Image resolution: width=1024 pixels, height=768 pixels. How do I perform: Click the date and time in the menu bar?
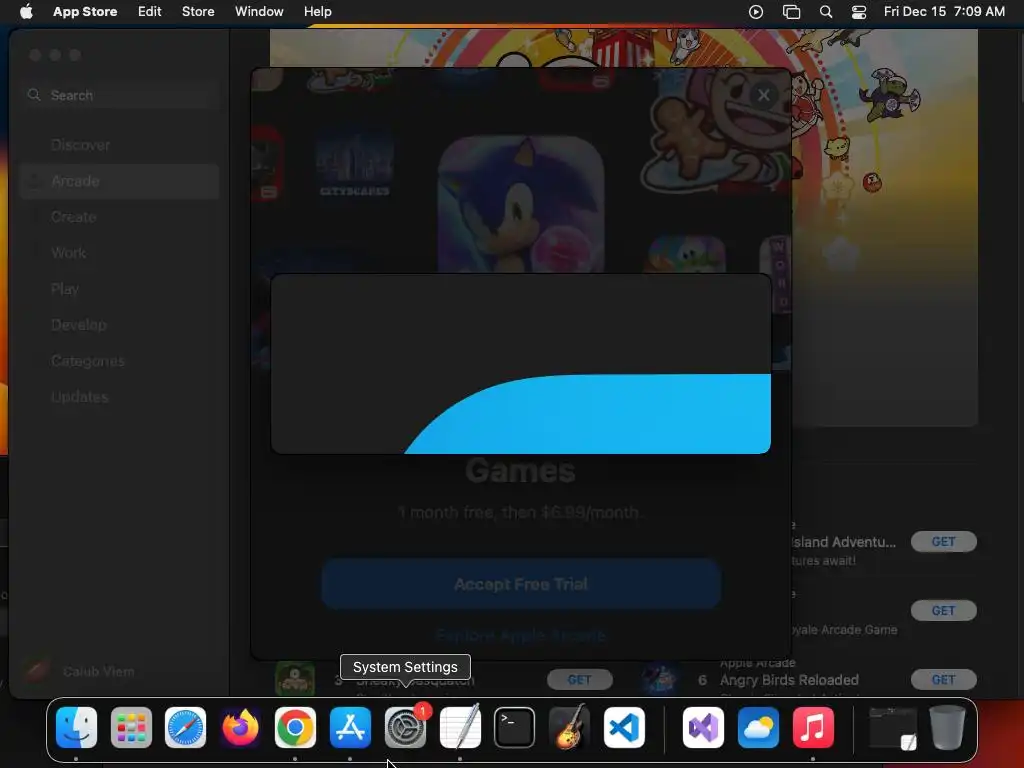pos(944,11)
